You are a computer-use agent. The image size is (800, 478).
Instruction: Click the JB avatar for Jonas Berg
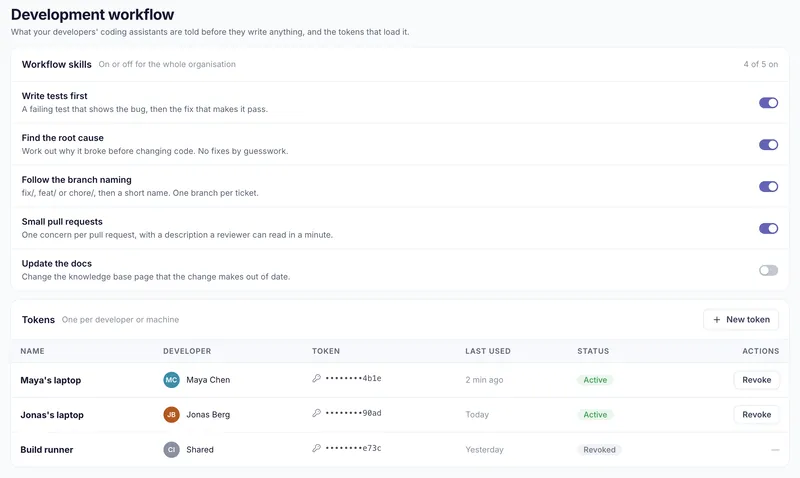[171, 415]
